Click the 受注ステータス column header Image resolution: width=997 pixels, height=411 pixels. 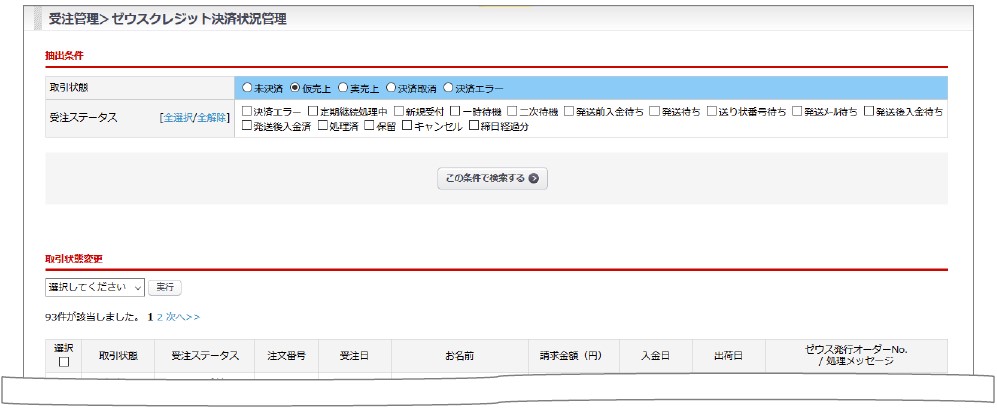pyautogui.click(x=205, y=356)
